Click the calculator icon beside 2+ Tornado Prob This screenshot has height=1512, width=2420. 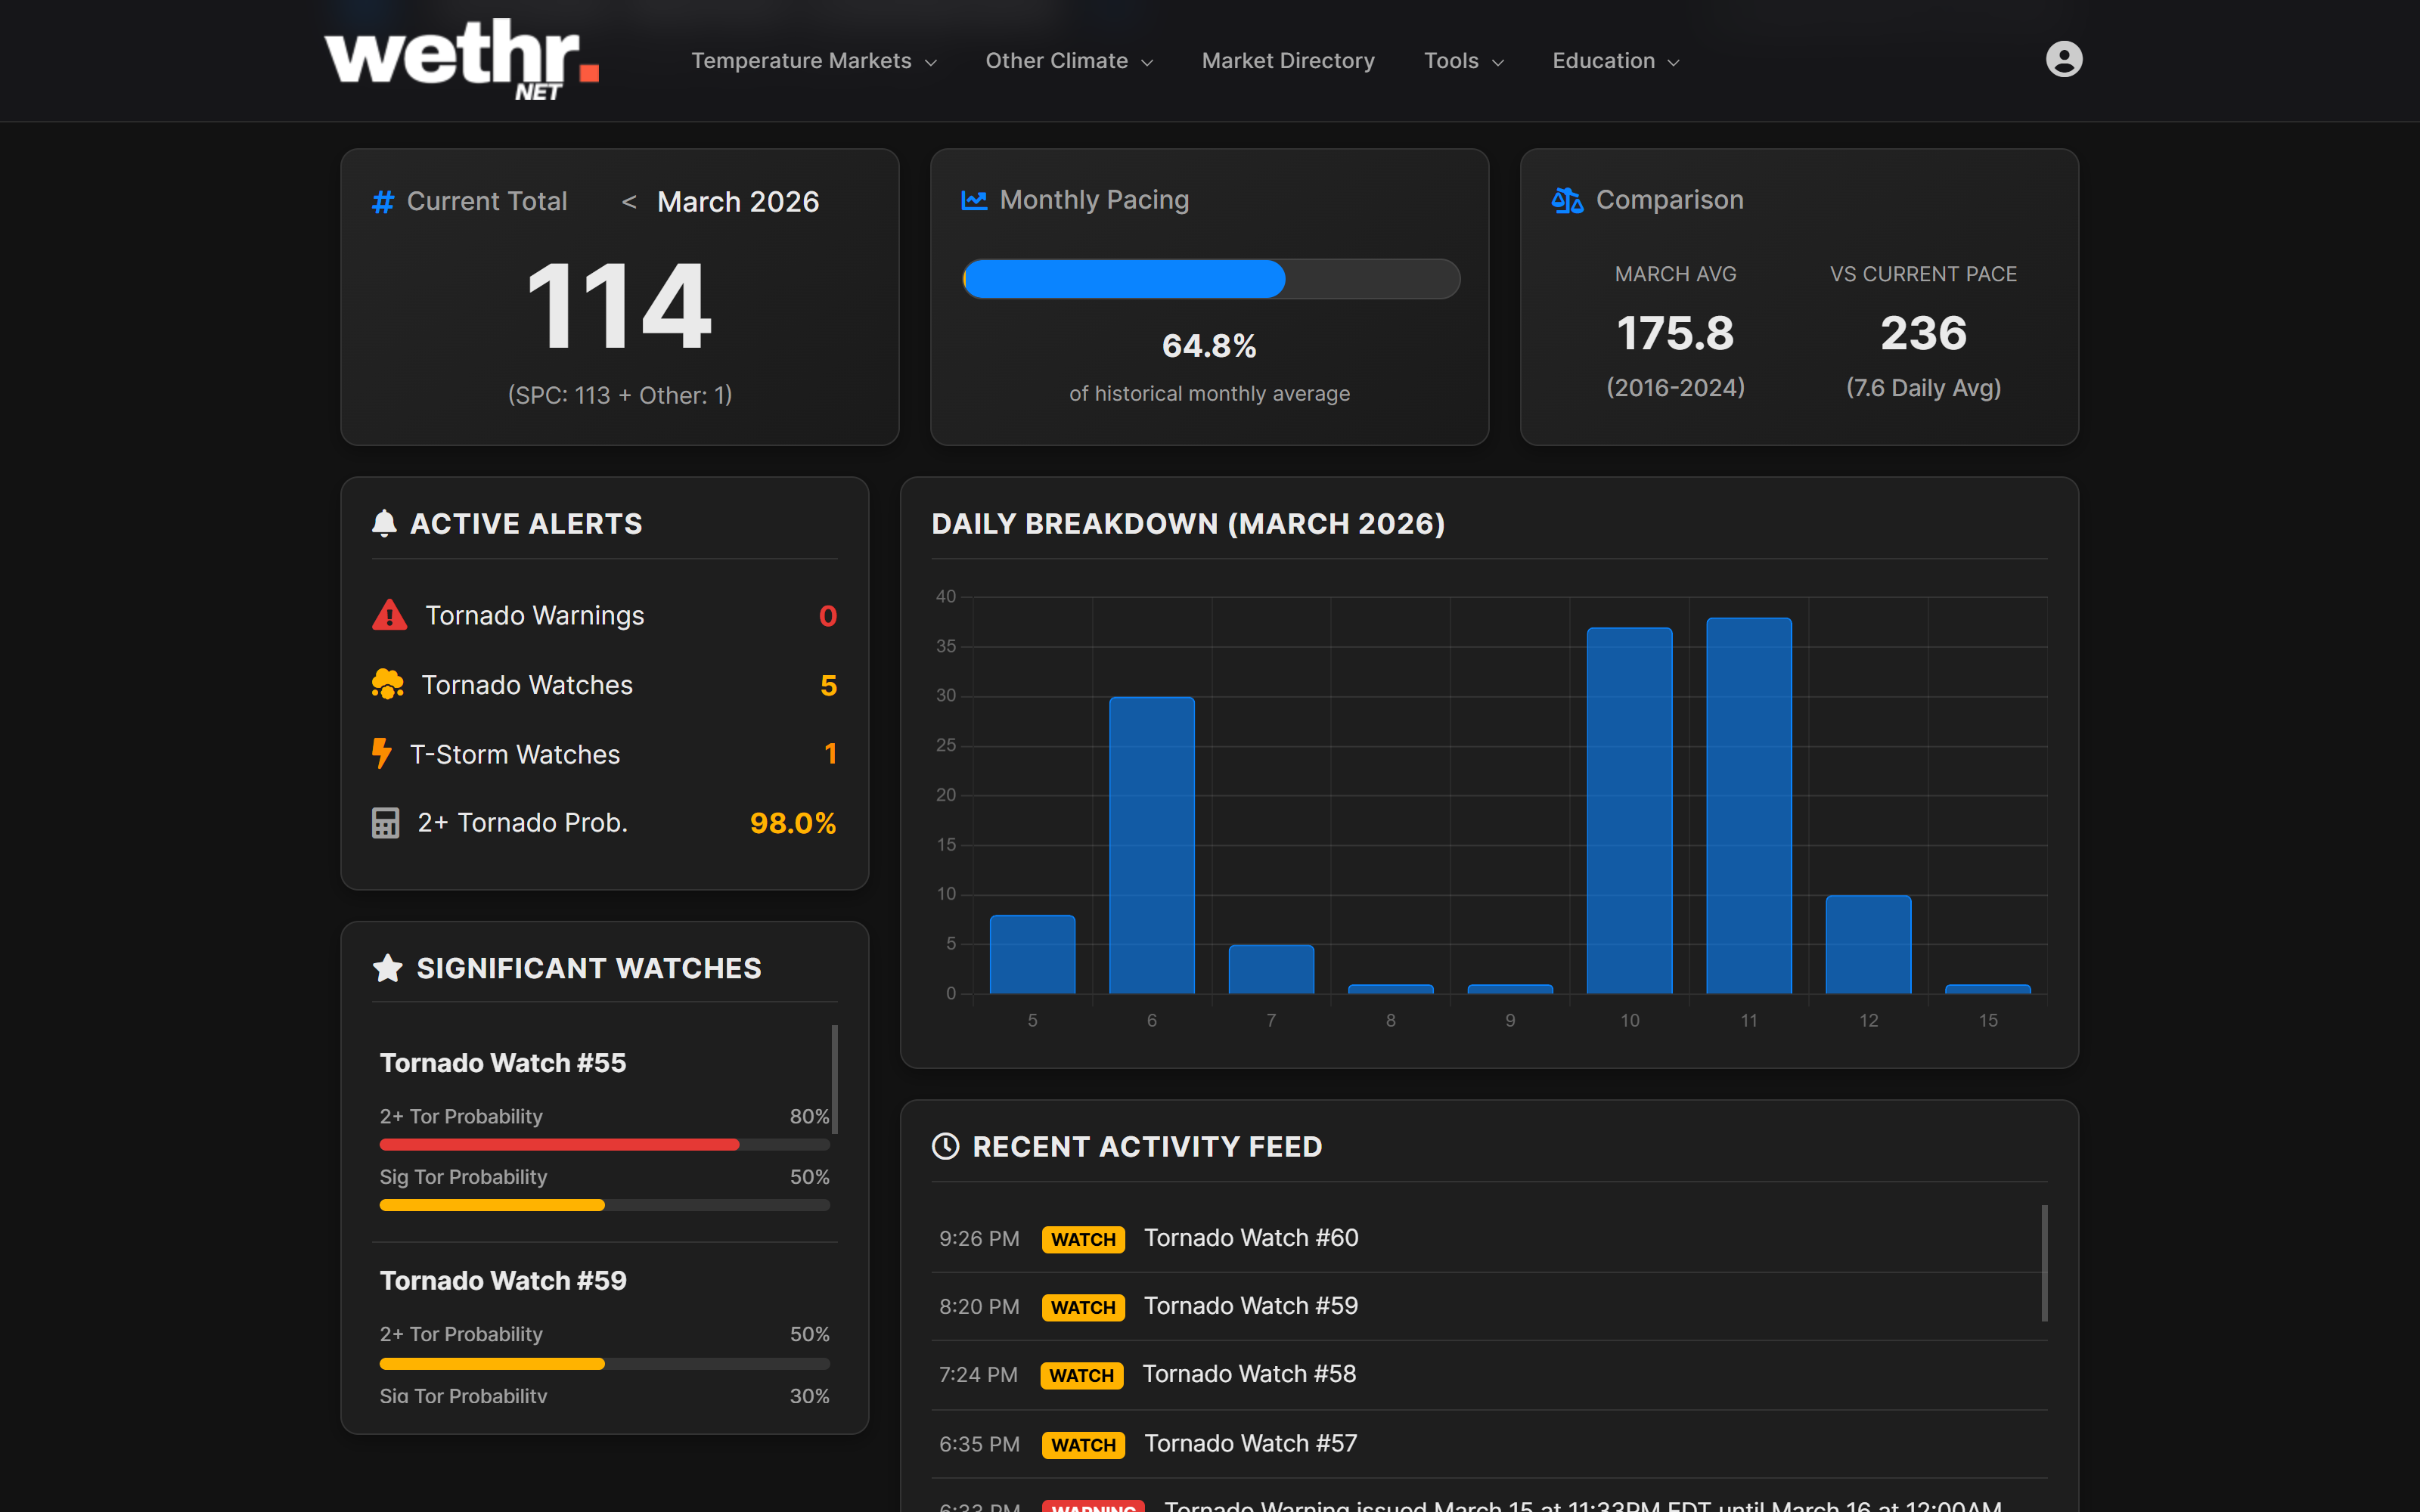[387, 822]
